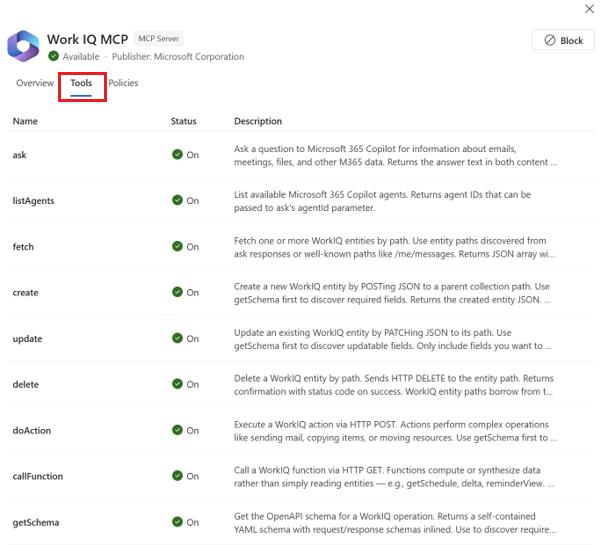
Task: Click the update tool description text
Action: (393, 339)
